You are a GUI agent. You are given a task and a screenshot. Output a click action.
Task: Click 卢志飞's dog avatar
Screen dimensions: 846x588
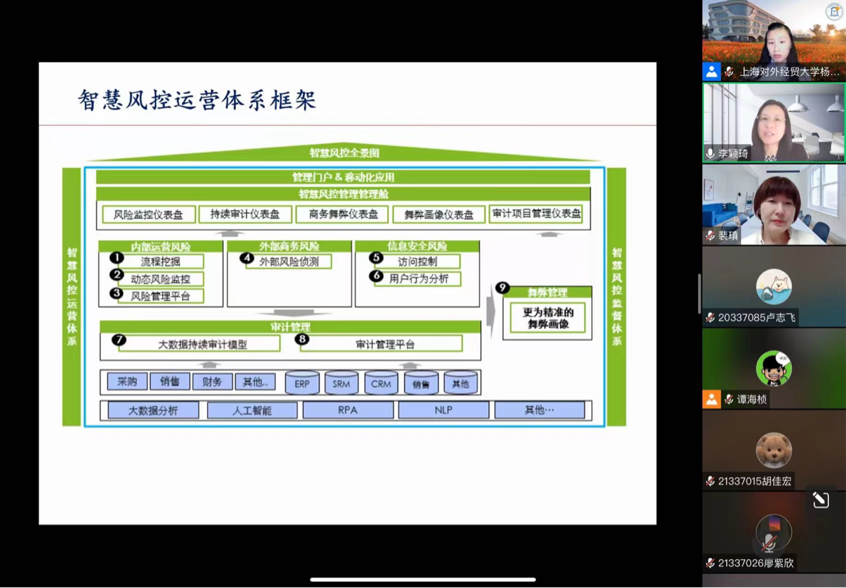pos(773,286)
